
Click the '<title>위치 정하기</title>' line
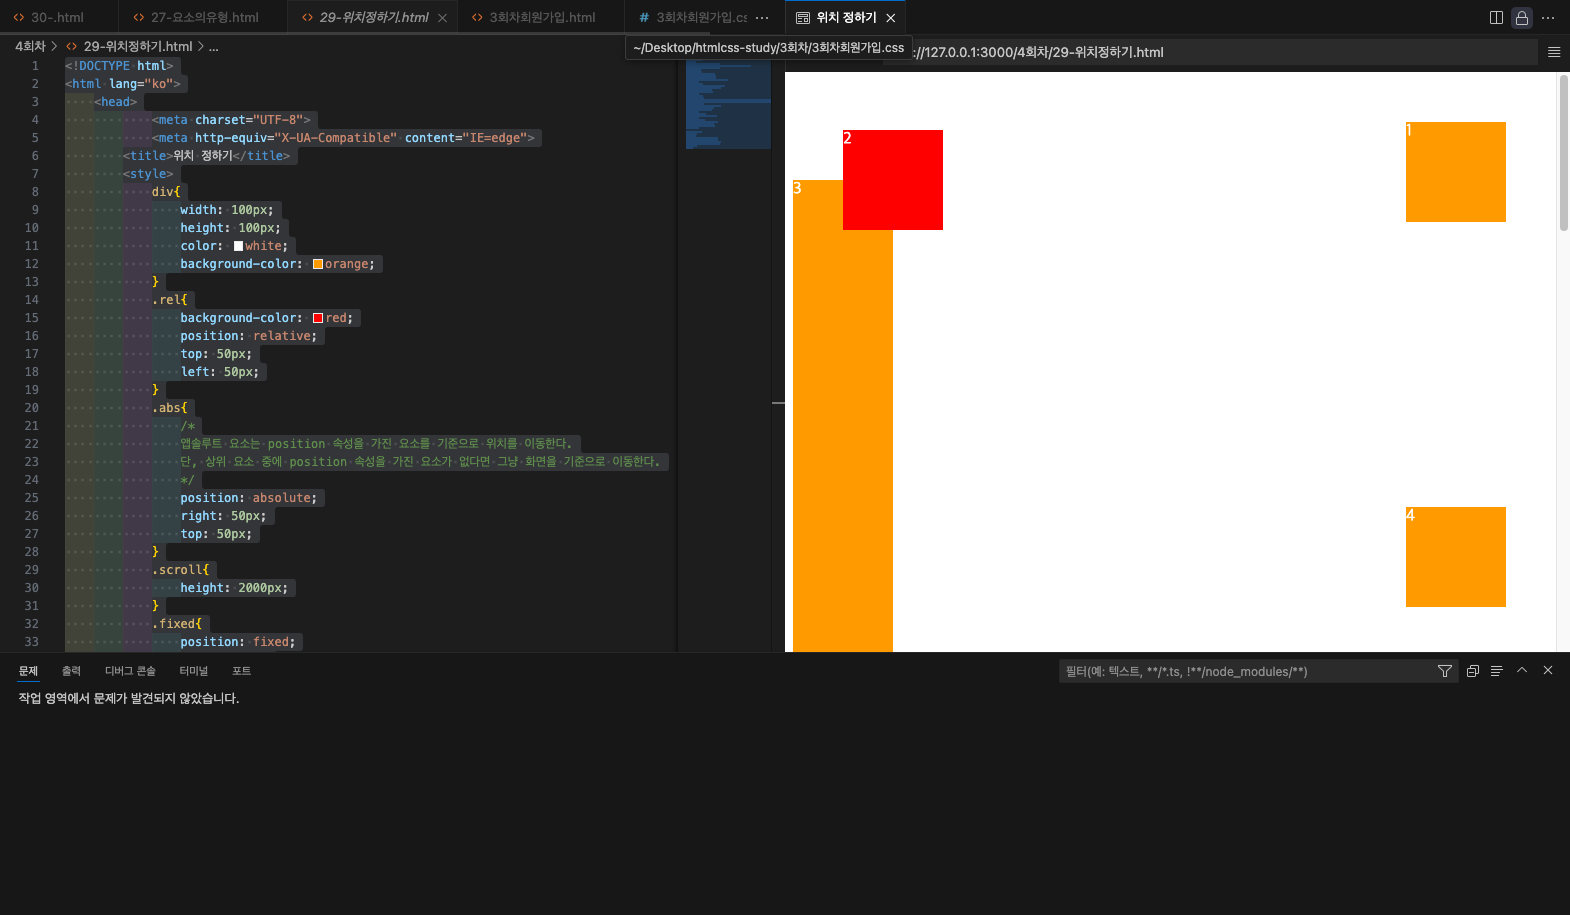[x=207, y=156]
